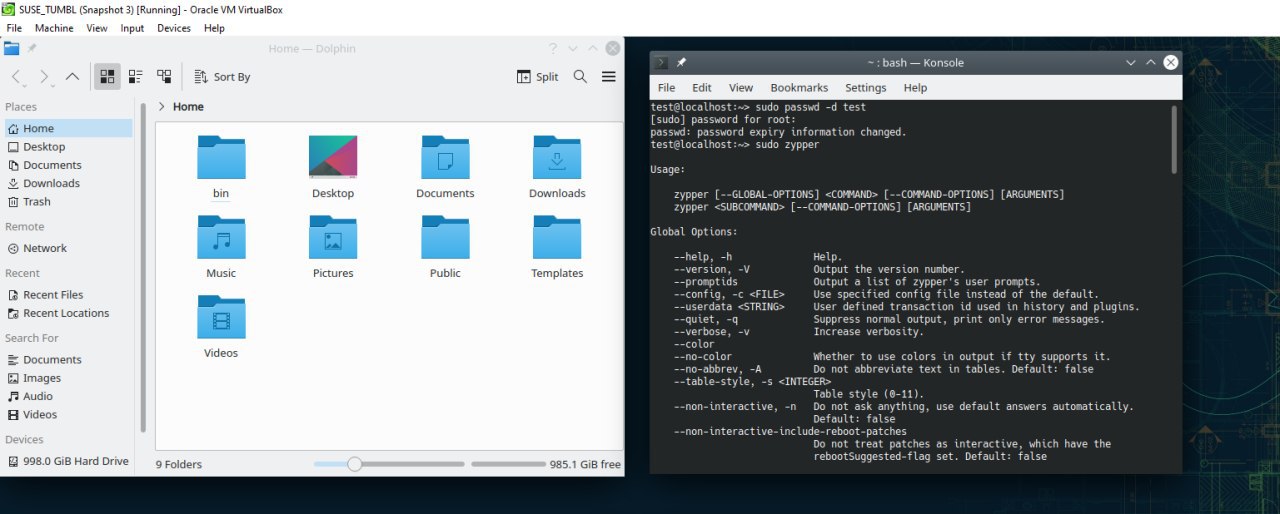The width and height of the screenshot is (1280, 514).
Task: Click Home in Dolphin location breadcrumb
Action: pyautogui.click(x=188, y=106)
